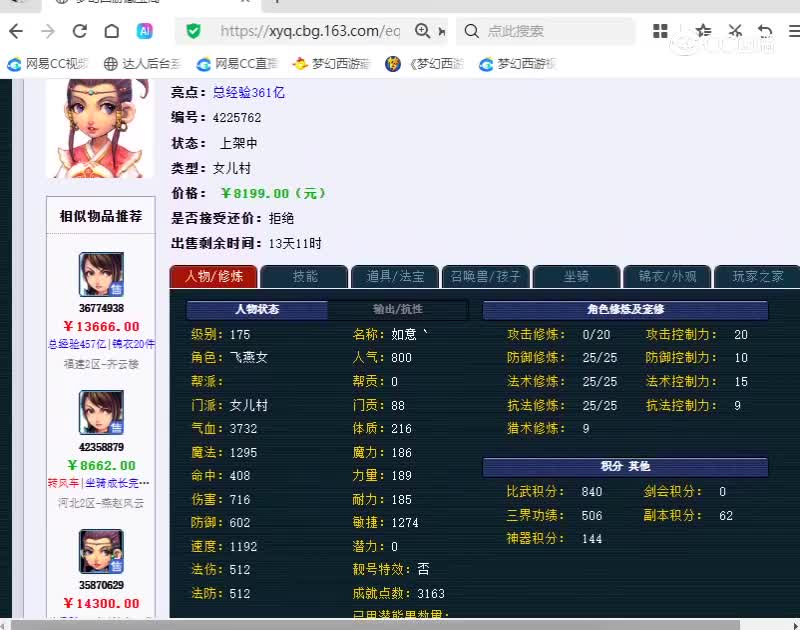Click the horizontal scrollbar at bottom

click(375, 625)
